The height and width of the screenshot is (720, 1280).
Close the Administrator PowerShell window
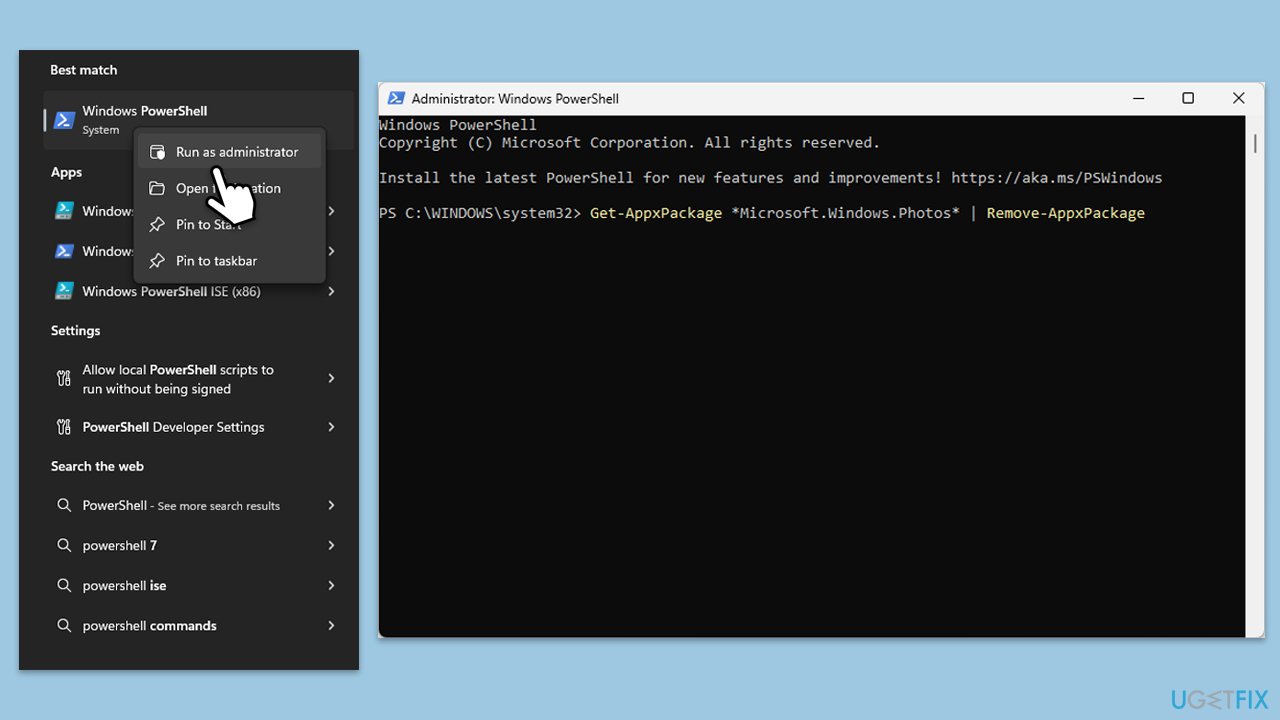(1238, 98)
